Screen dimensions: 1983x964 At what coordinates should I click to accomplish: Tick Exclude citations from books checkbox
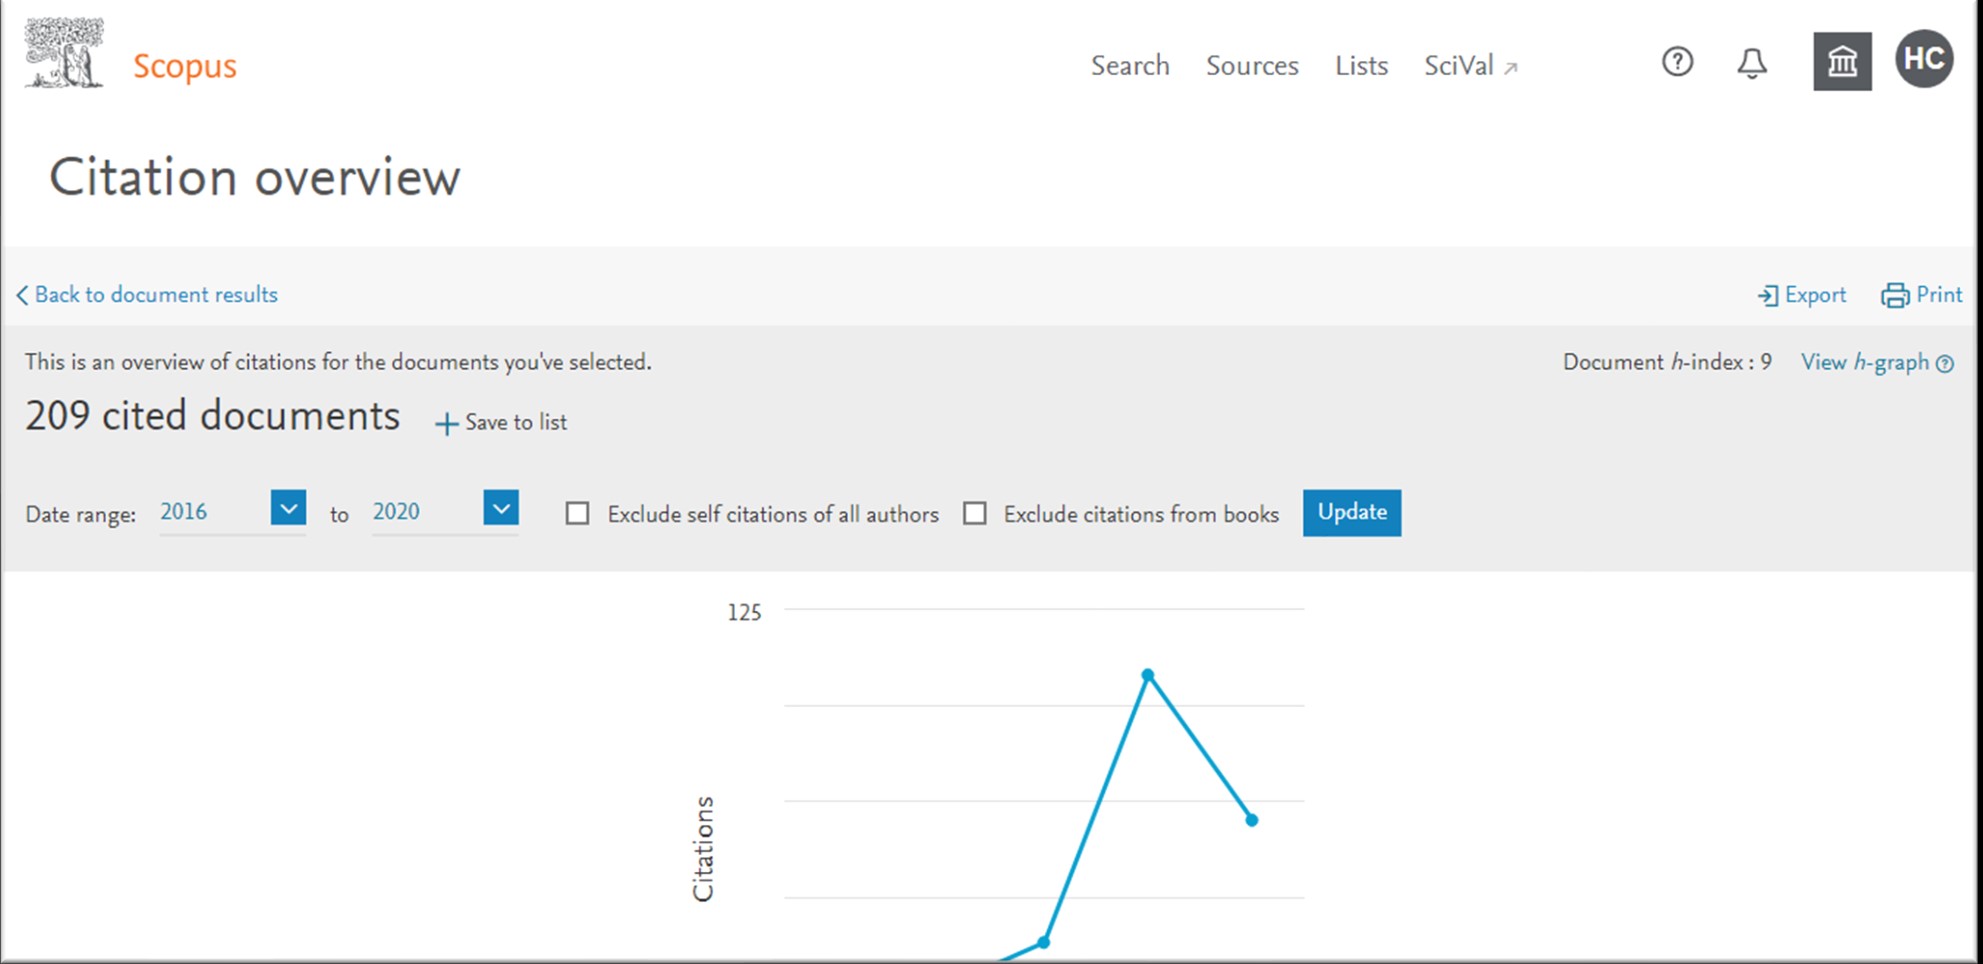pos(974,514)
